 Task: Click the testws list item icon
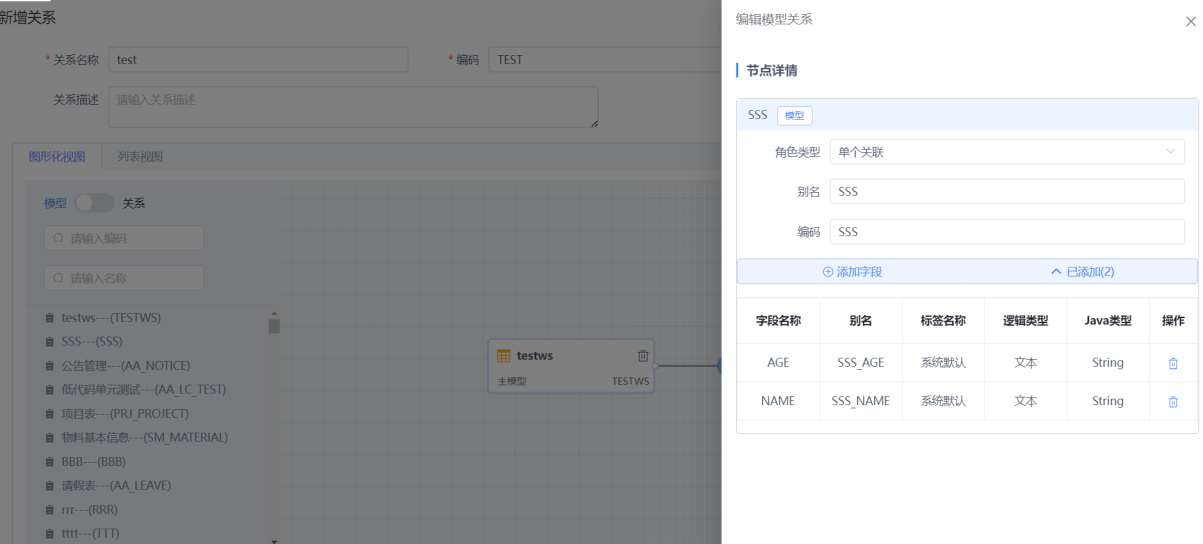coord(49,318)
